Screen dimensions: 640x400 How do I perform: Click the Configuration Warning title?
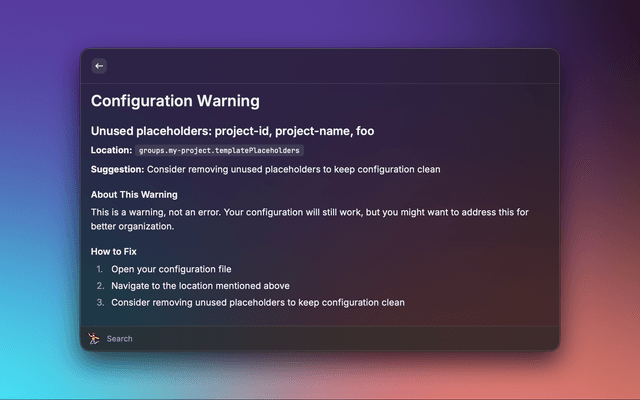pos(175,101)
